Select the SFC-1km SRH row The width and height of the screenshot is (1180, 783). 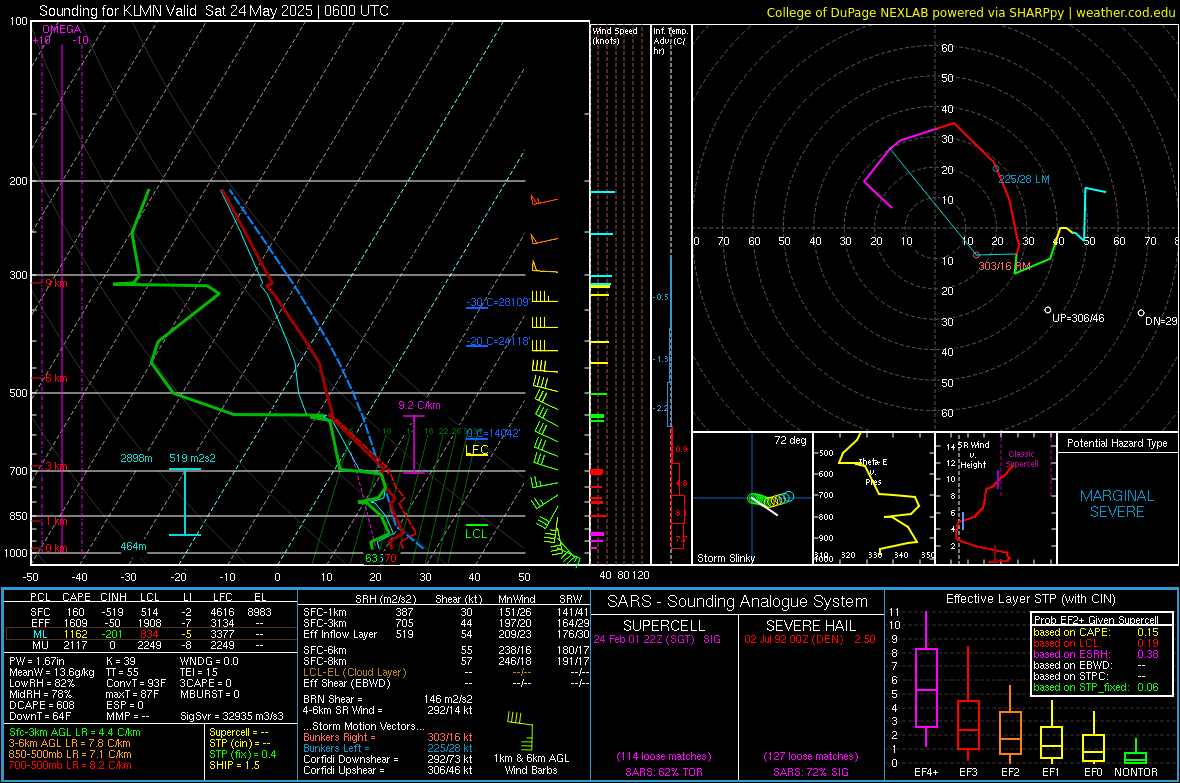tap(446, 612)
